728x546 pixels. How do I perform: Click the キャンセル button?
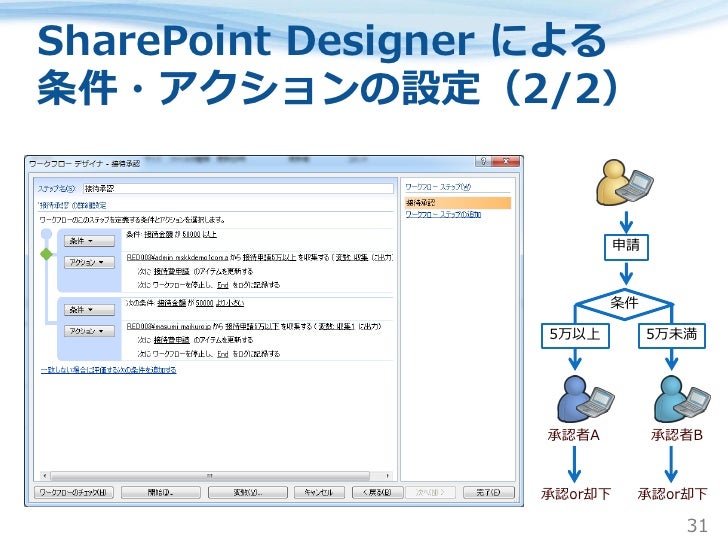319,492
